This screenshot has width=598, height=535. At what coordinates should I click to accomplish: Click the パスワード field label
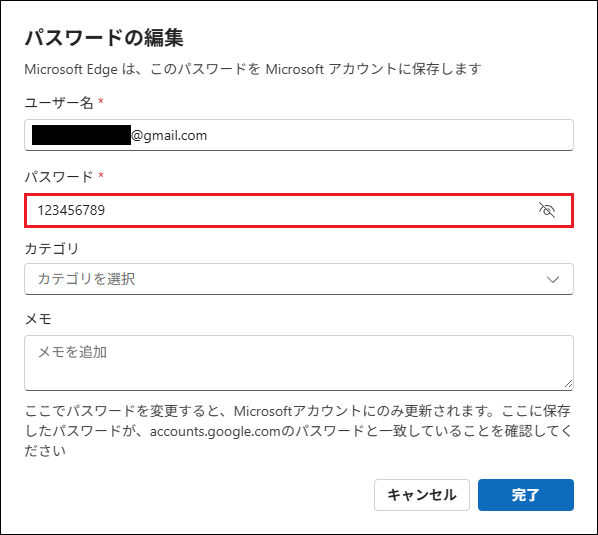click(x=59, y=177)
